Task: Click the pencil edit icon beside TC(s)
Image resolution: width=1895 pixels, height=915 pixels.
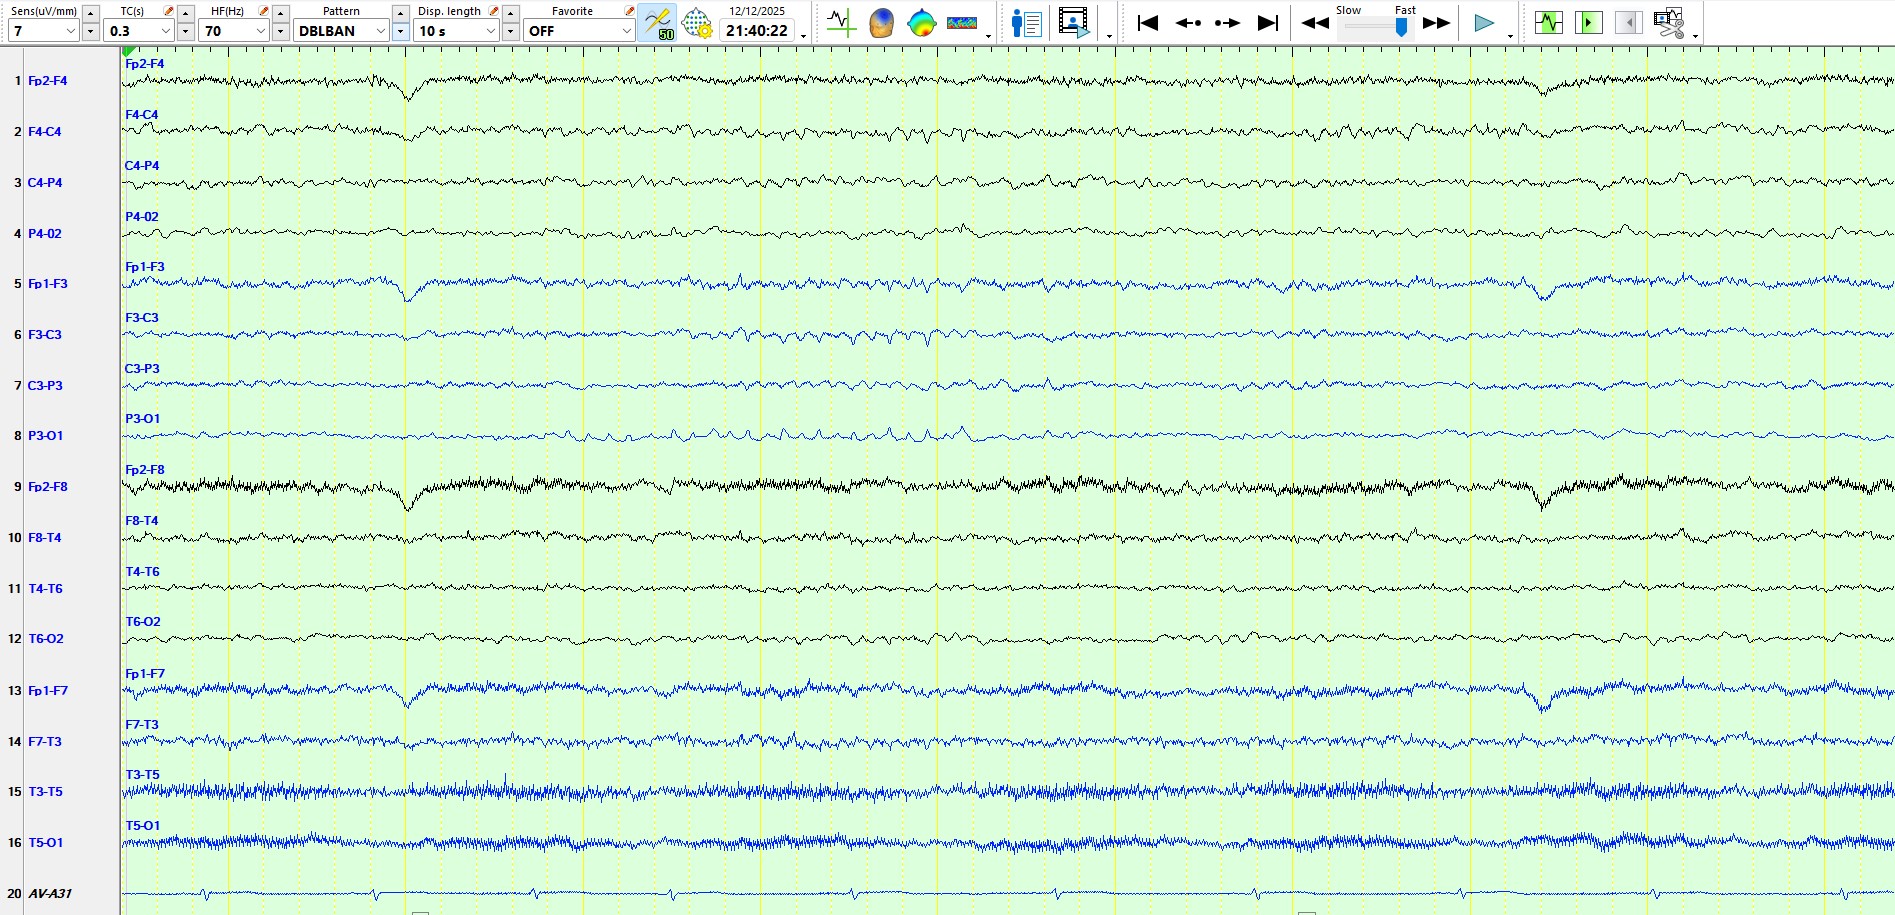Action: 168,11
